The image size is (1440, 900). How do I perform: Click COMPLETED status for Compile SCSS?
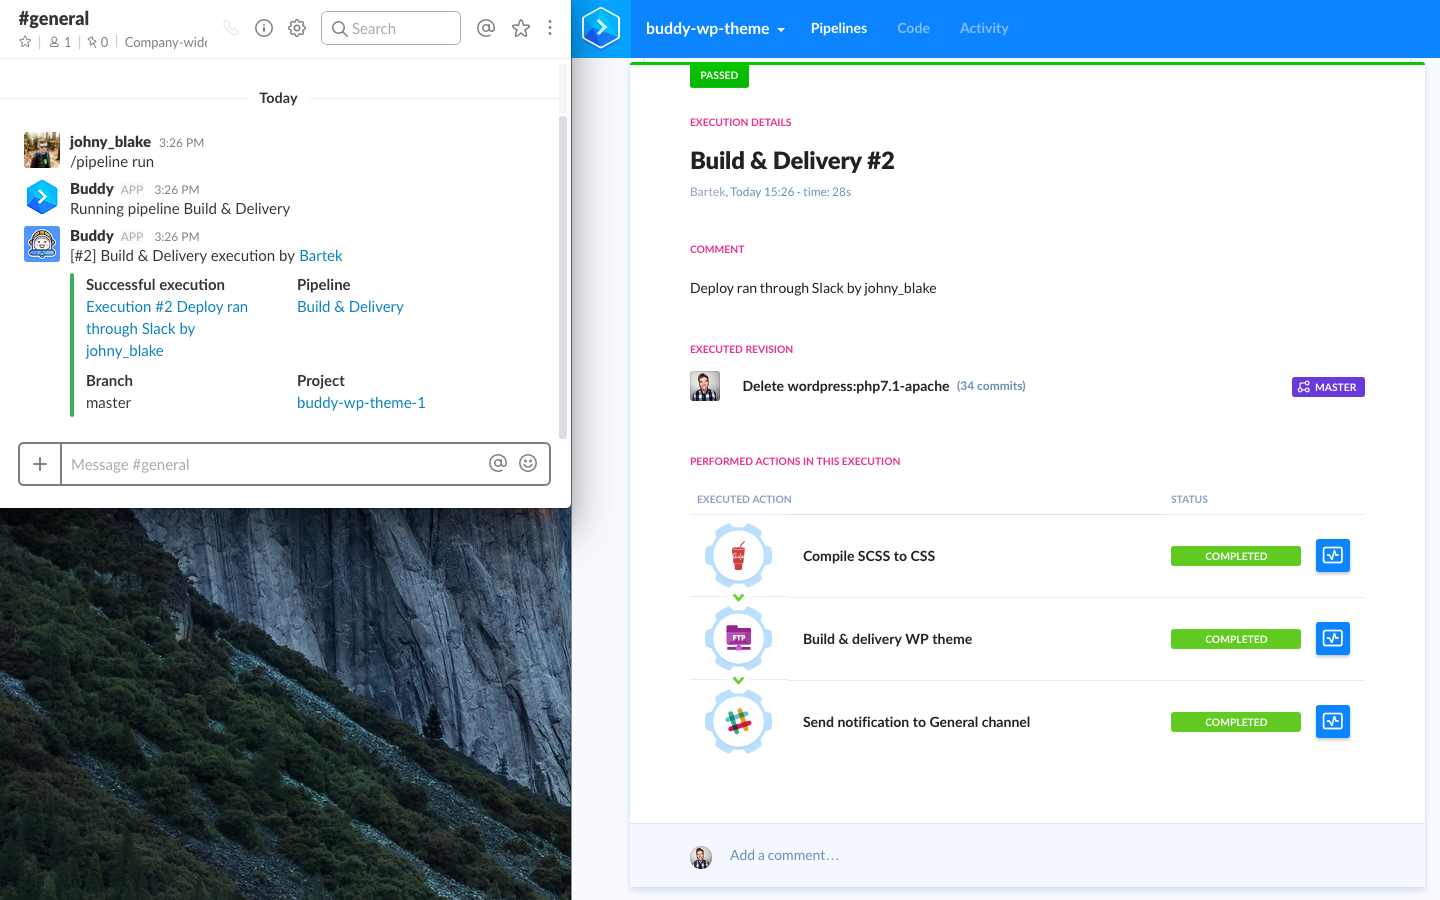[1236, 556]
